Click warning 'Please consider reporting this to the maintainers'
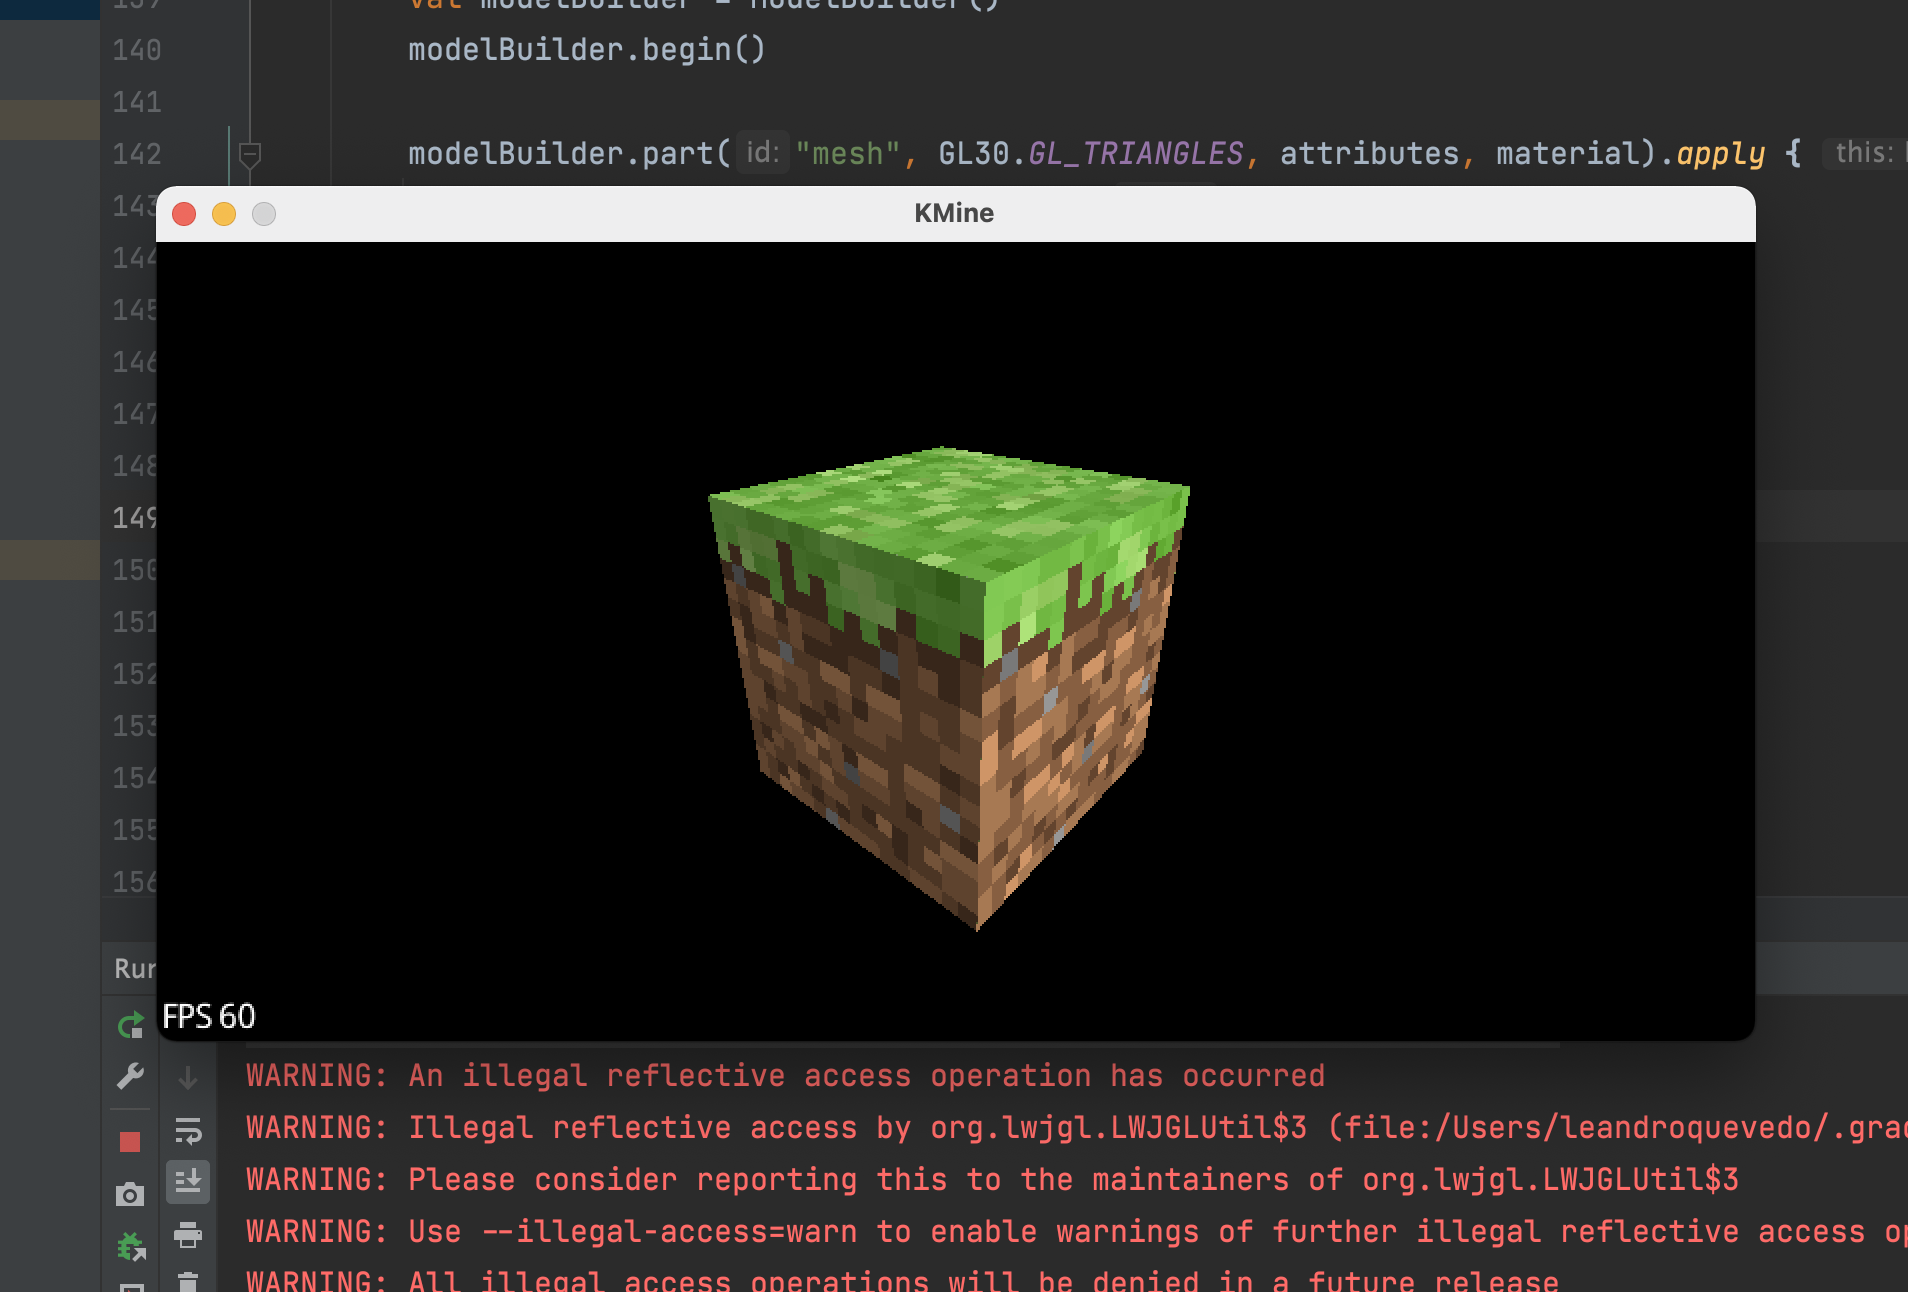1908x1292 pixels. [992, 1180]
